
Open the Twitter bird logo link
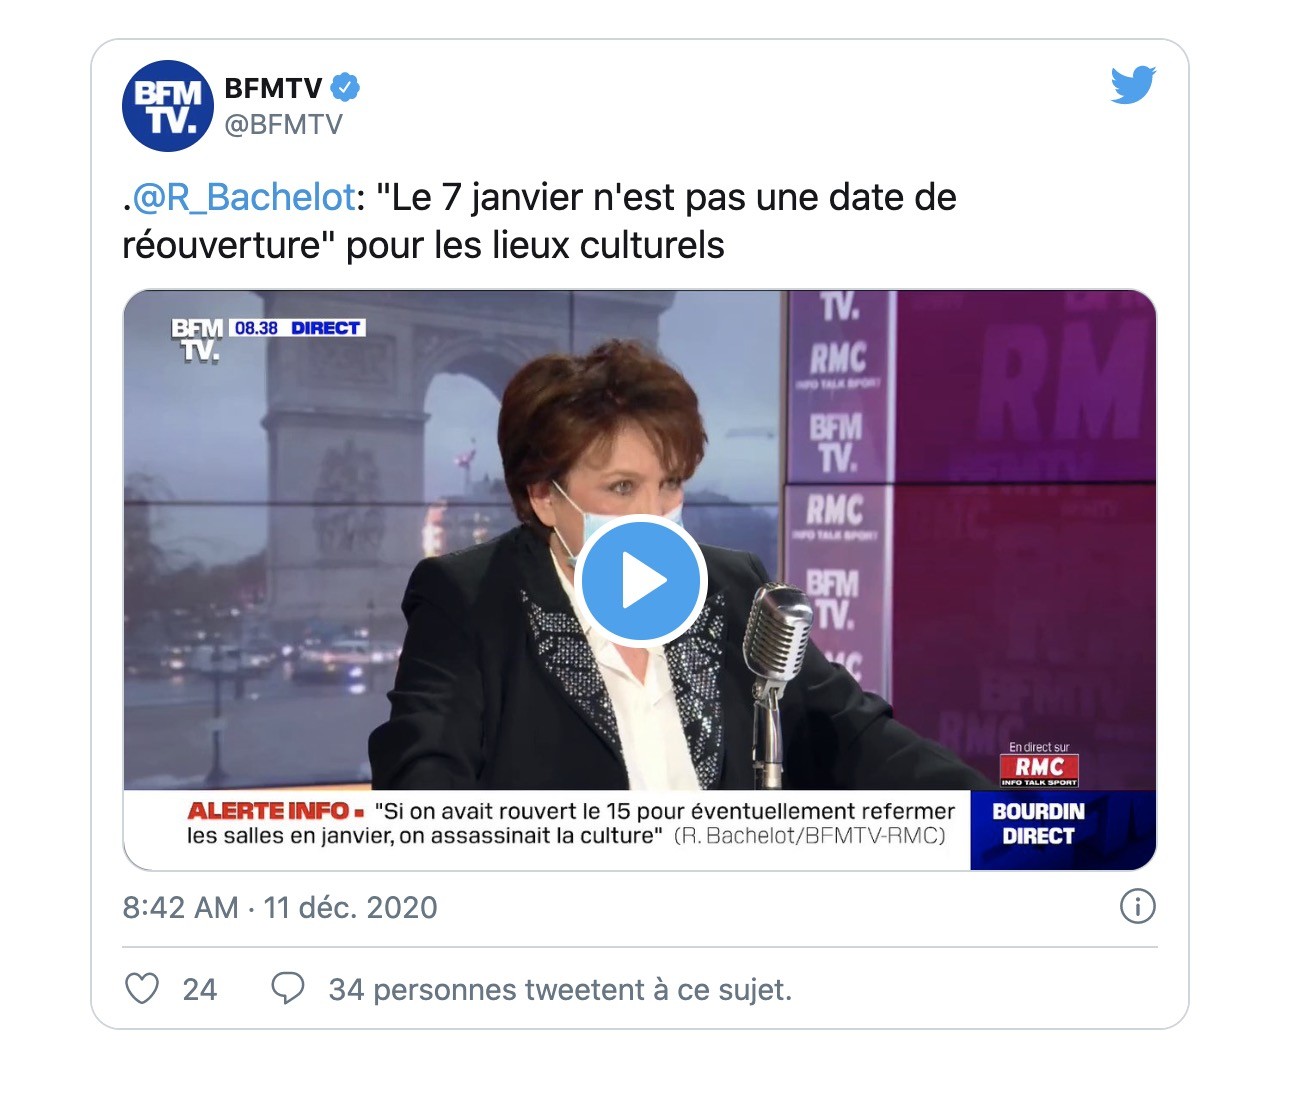pos(1133,85)
